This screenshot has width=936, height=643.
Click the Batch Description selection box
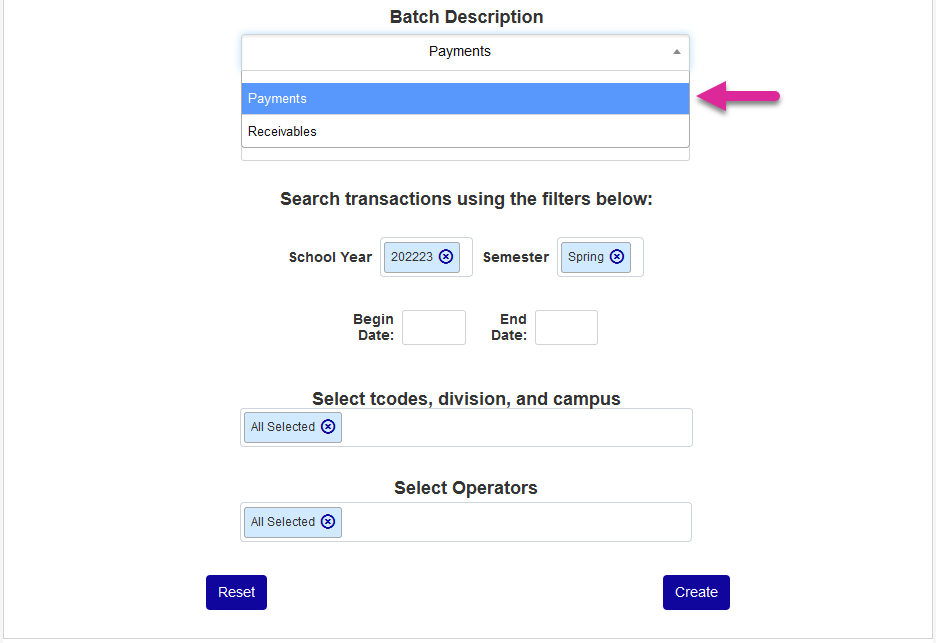459,52
